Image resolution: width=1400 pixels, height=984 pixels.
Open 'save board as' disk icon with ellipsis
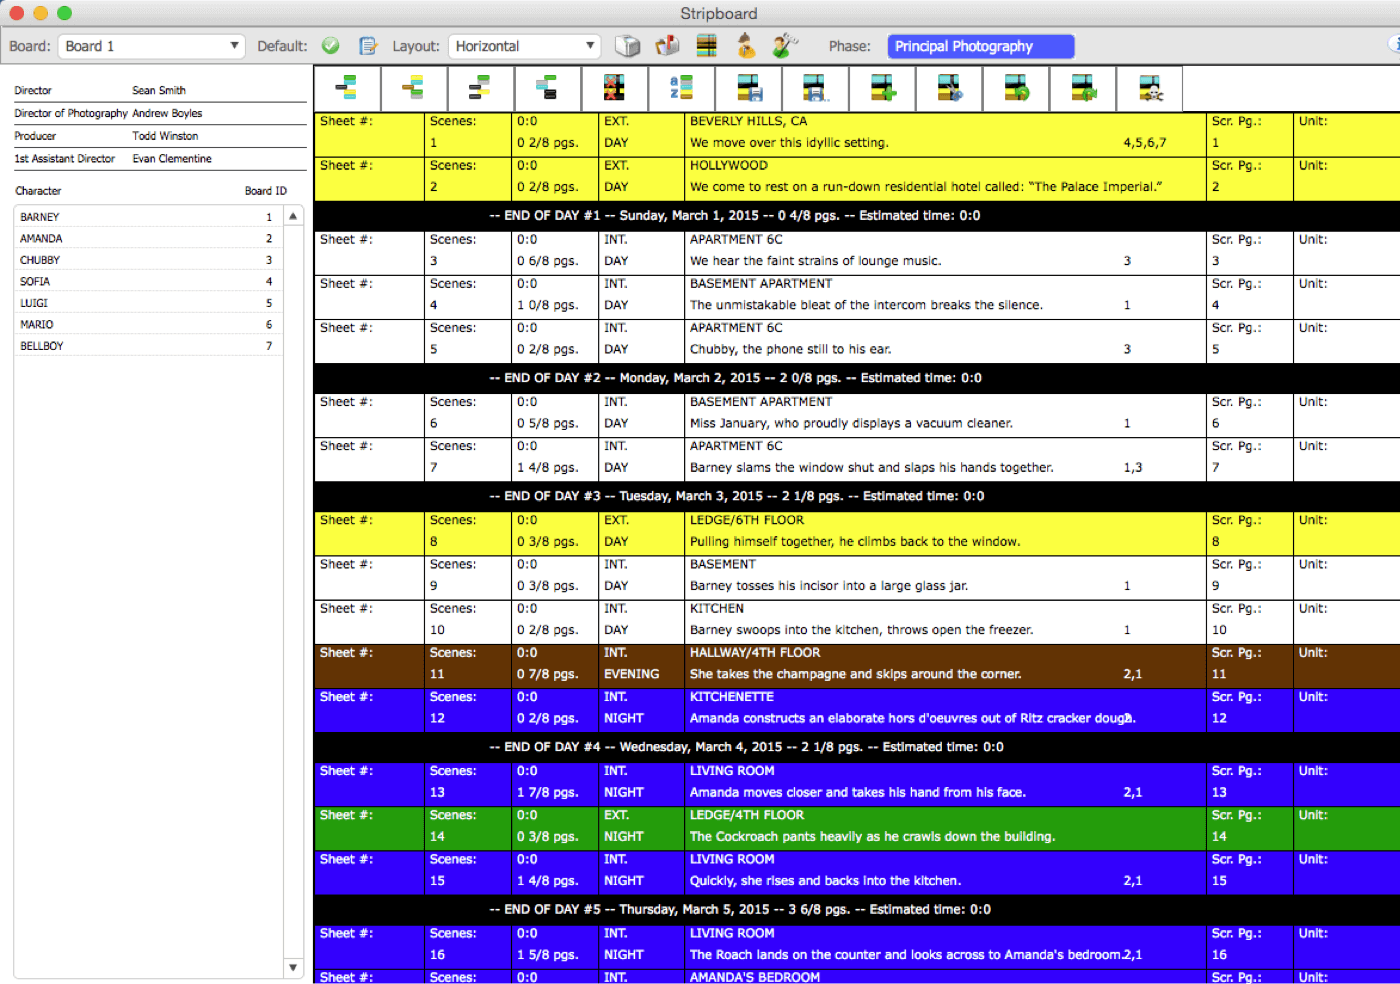(x=815, y=88)
